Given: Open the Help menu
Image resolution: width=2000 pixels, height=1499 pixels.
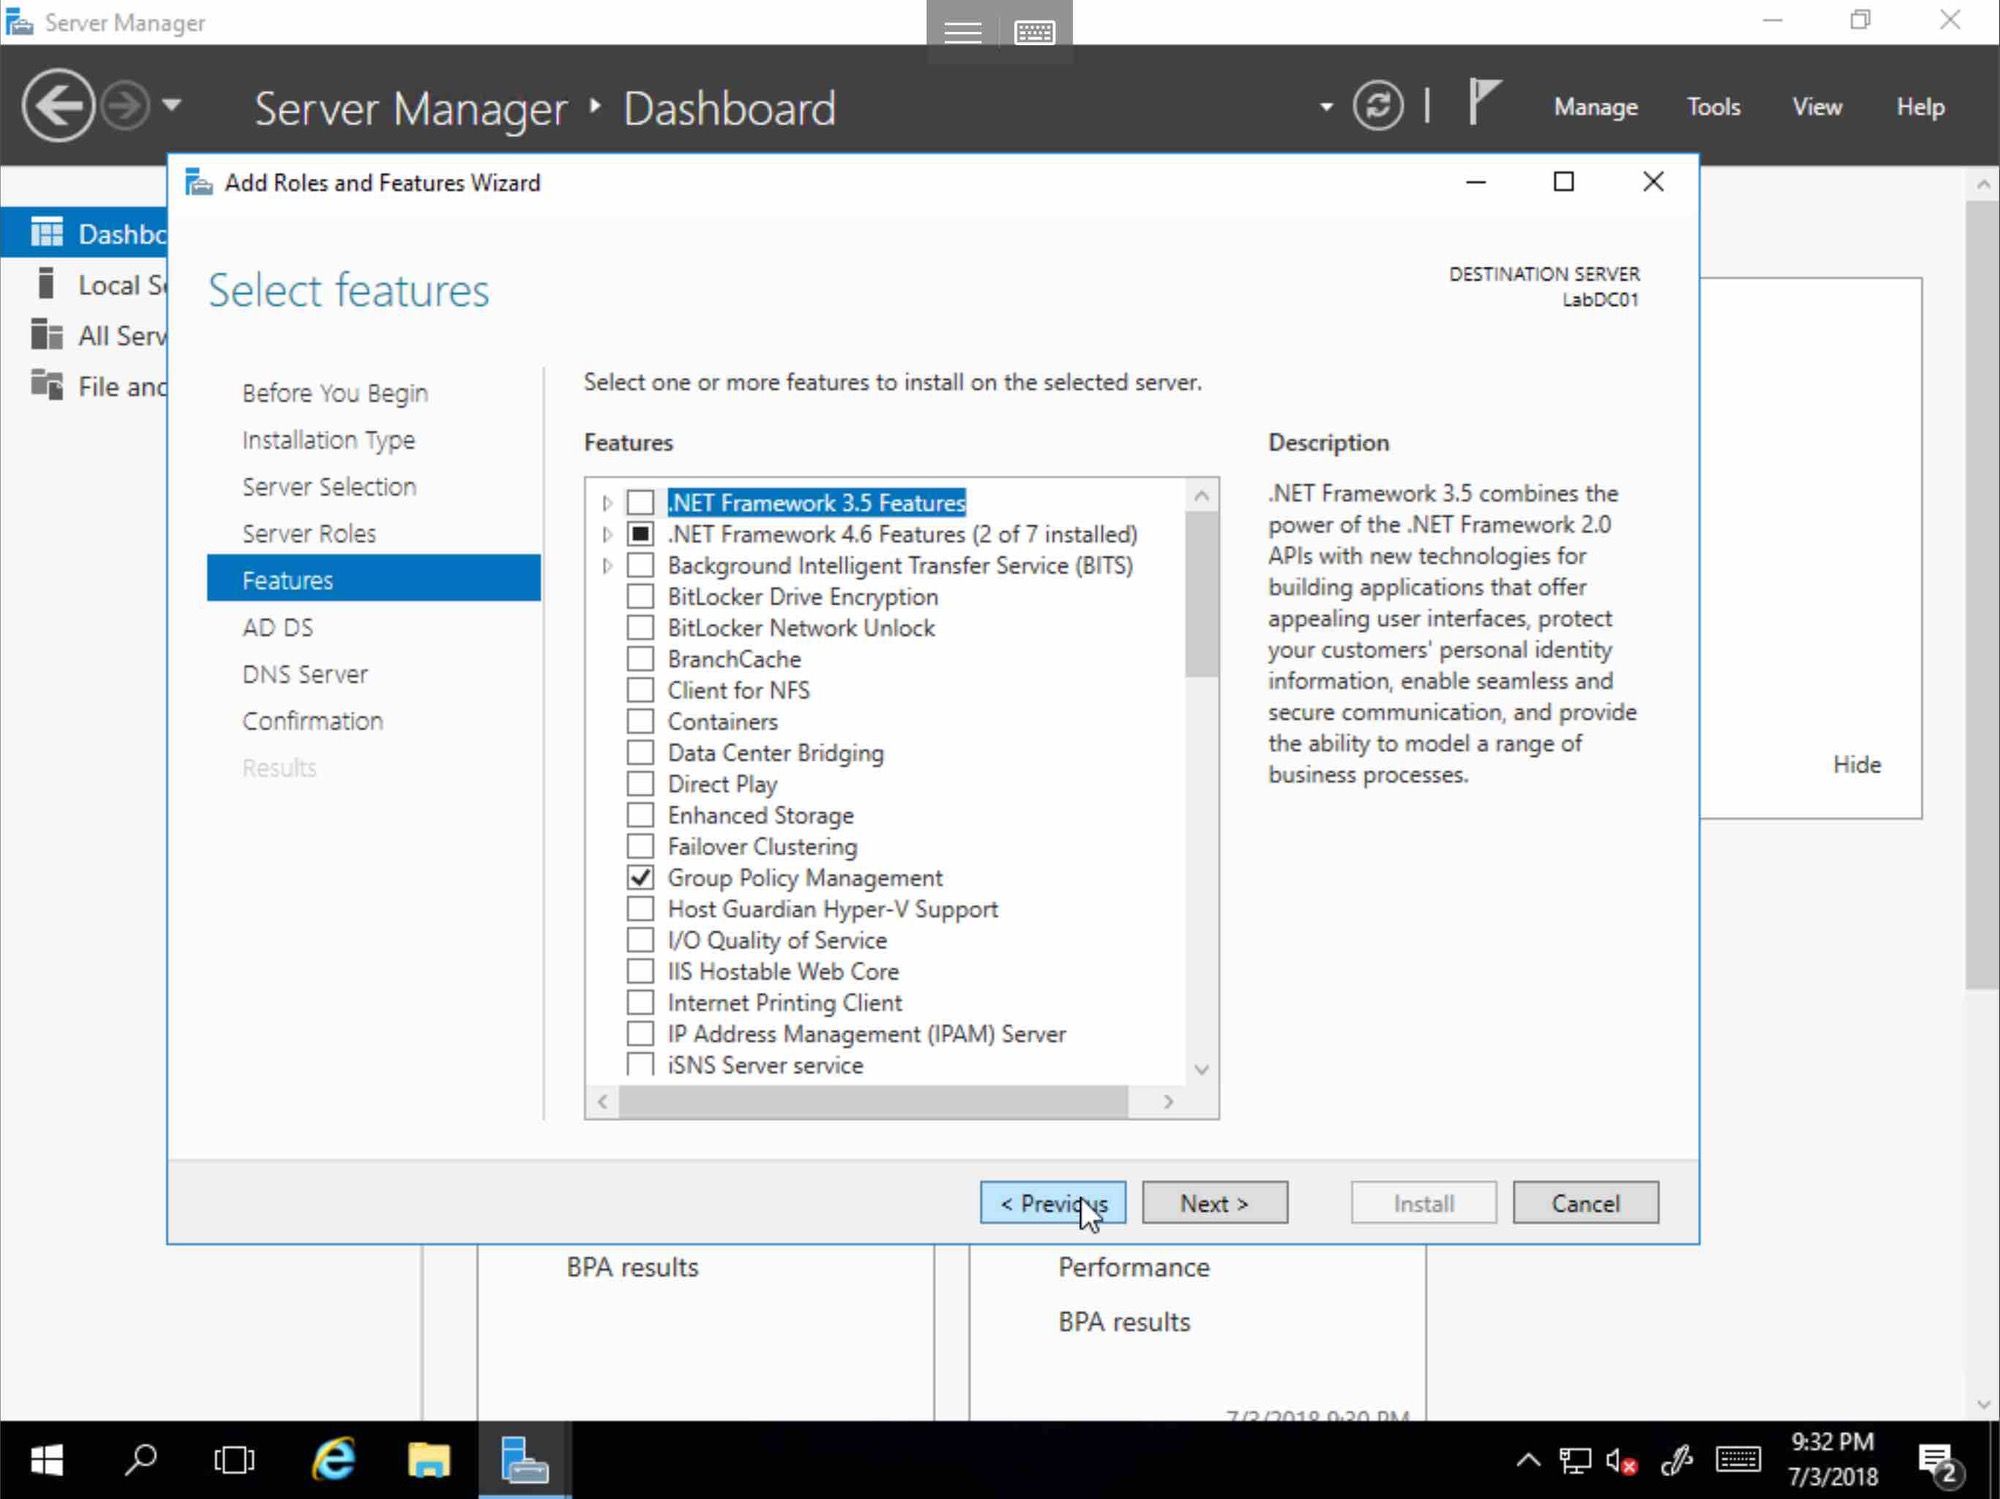Looking at the screenshot, I should click(1920, 107).
